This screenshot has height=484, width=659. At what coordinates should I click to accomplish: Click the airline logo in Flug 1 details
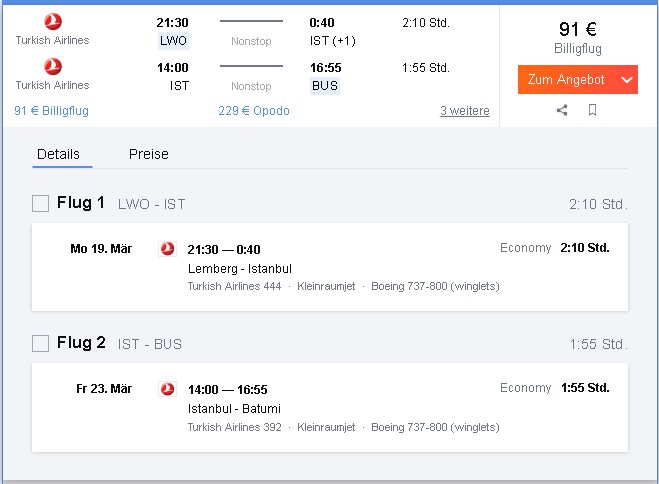point(167,249)
